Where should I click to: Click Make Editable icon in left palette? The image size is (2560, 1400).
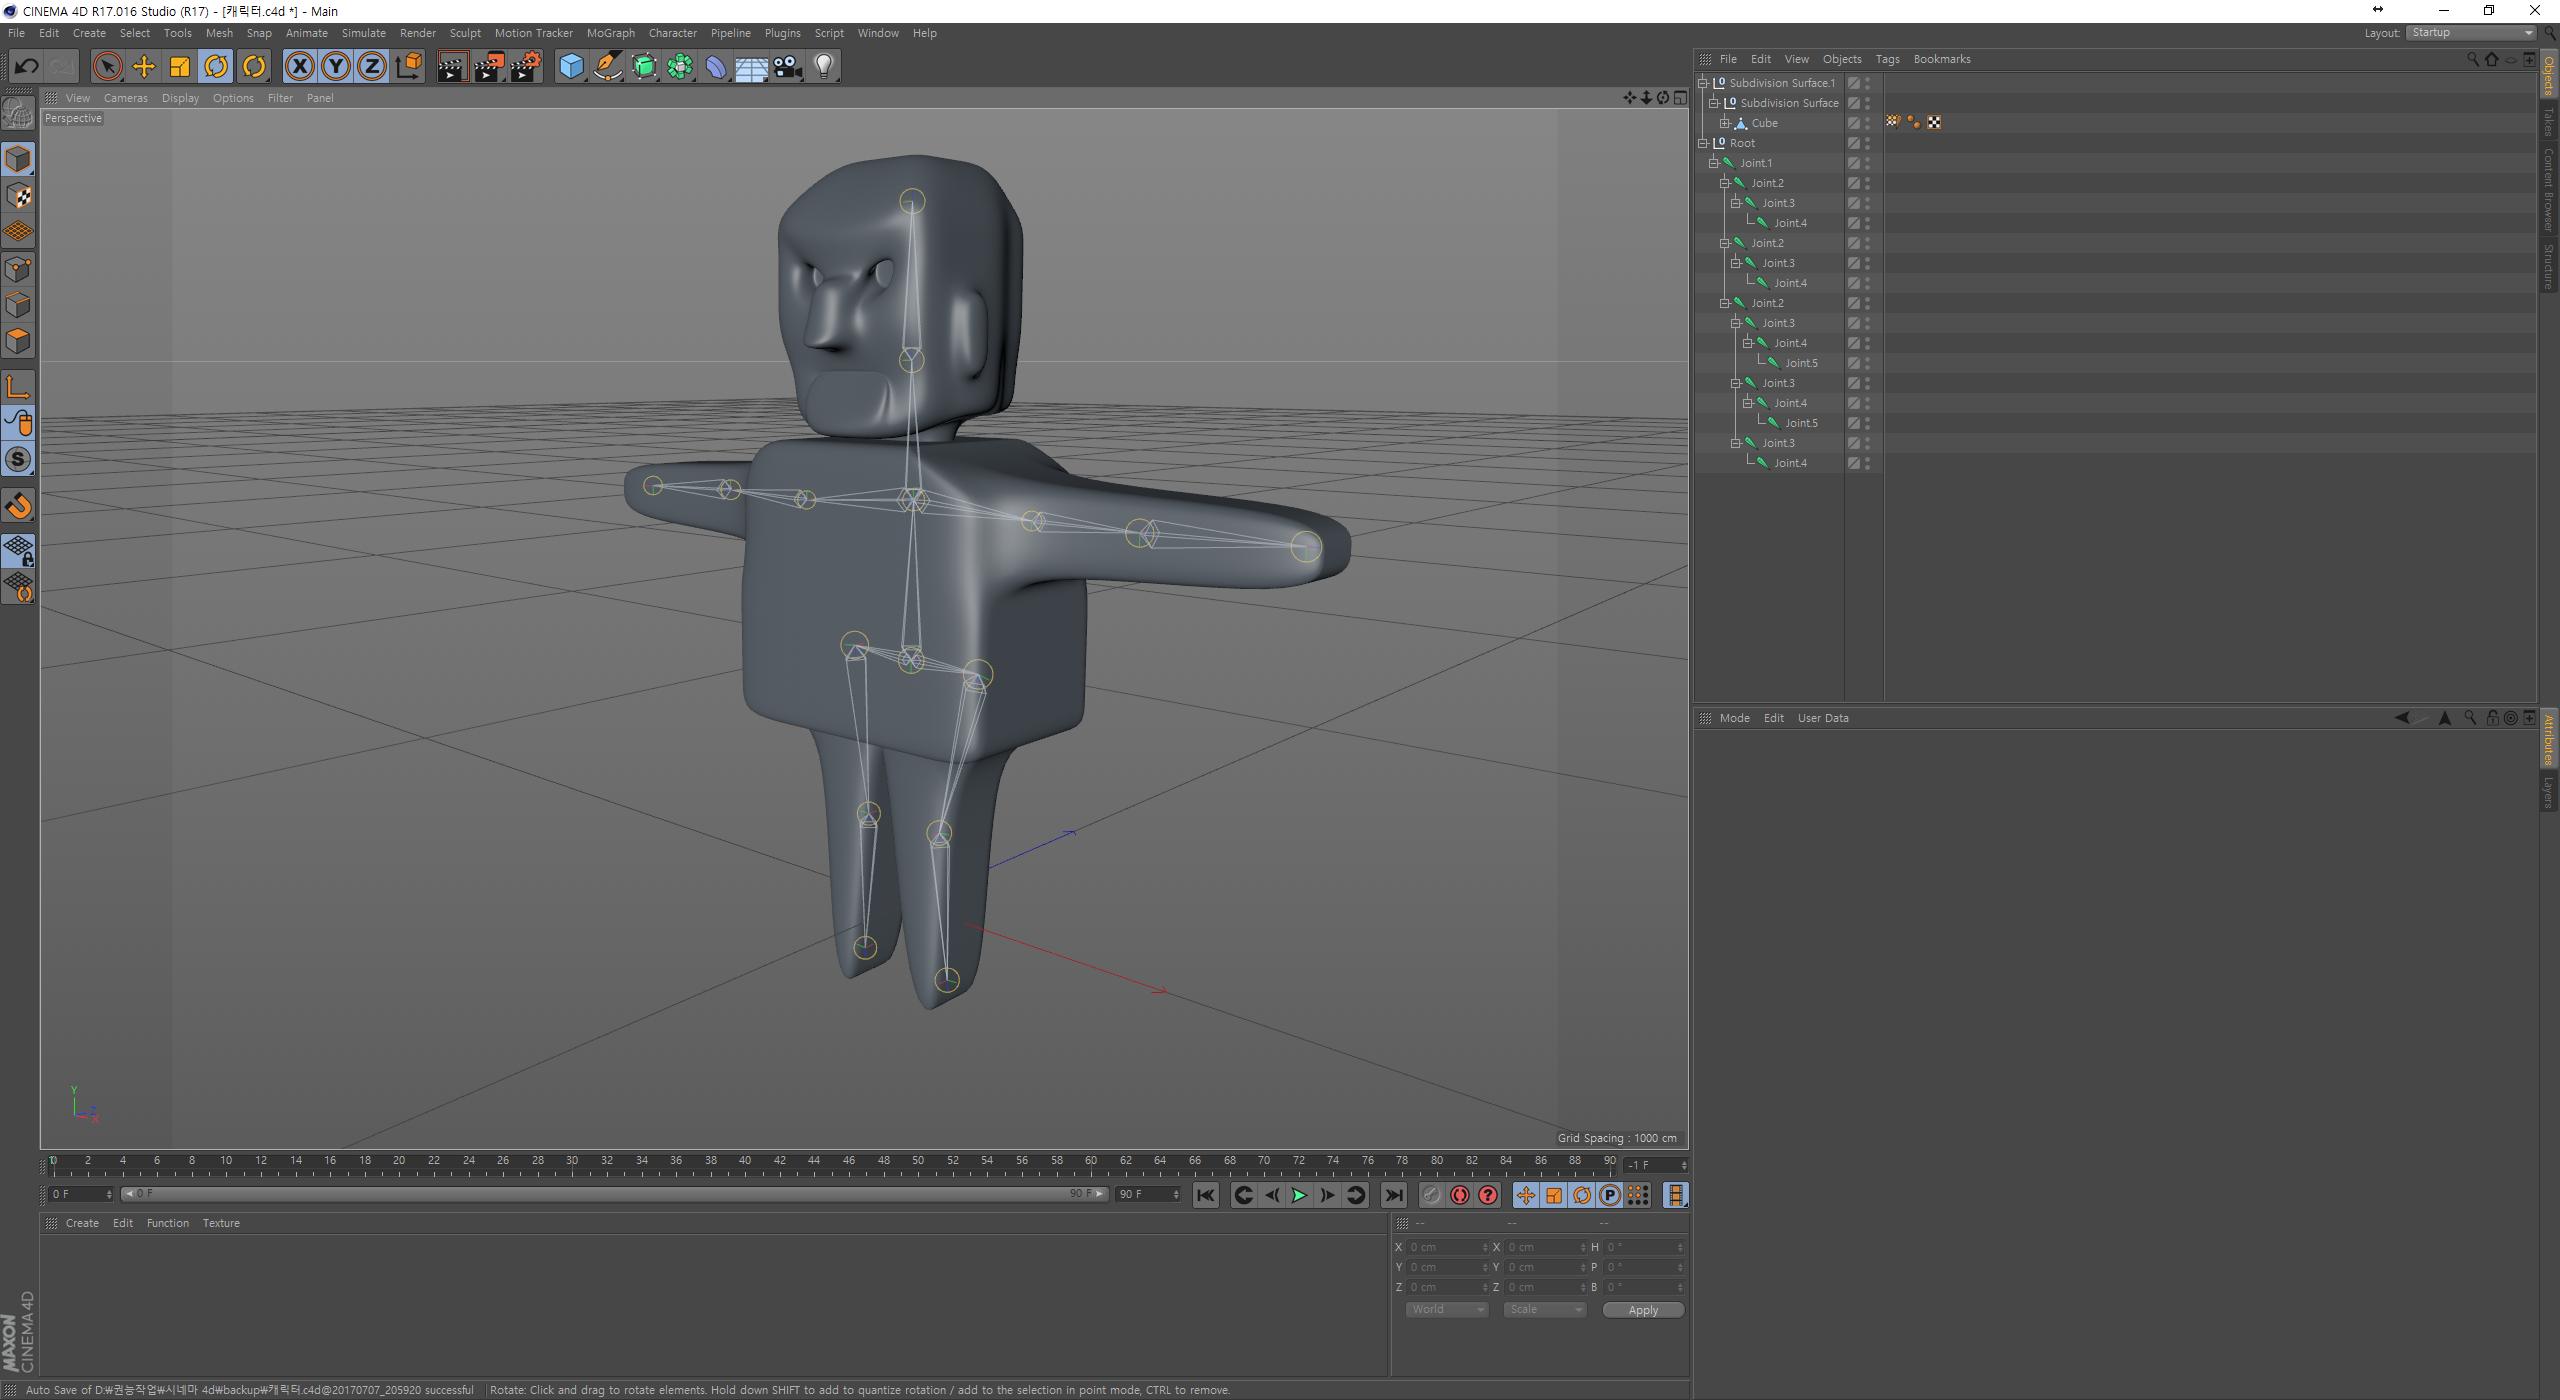18,113
